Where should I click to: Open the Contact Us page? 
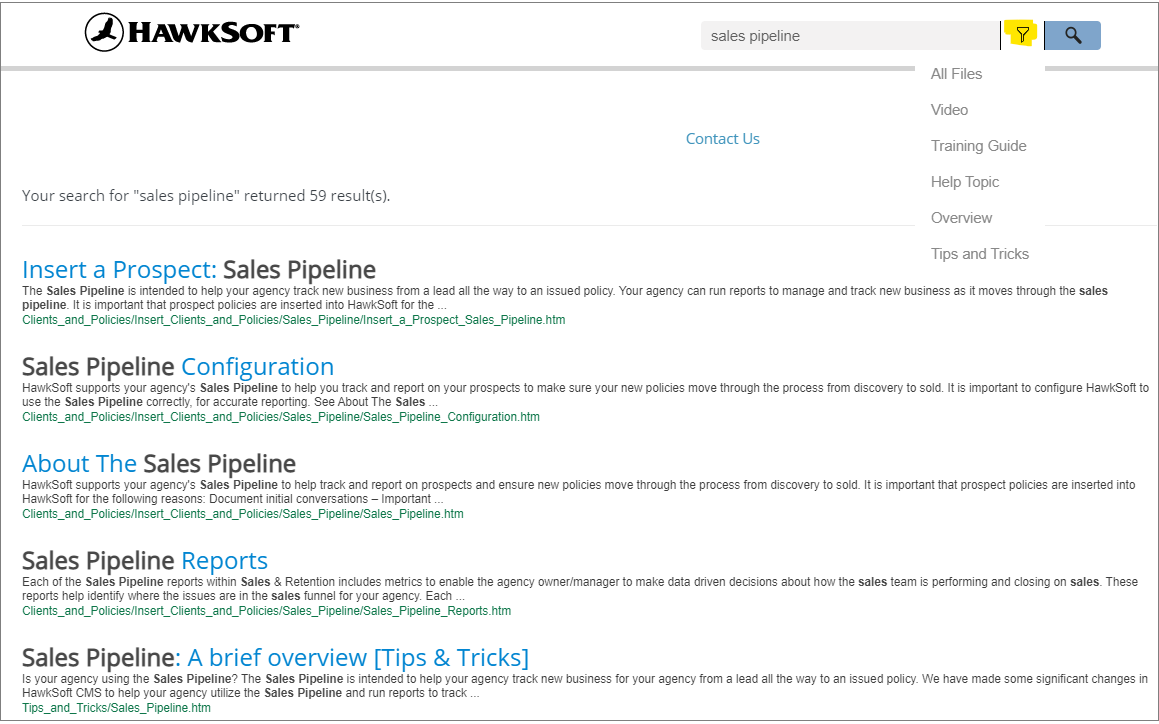(x=722, y=138)
